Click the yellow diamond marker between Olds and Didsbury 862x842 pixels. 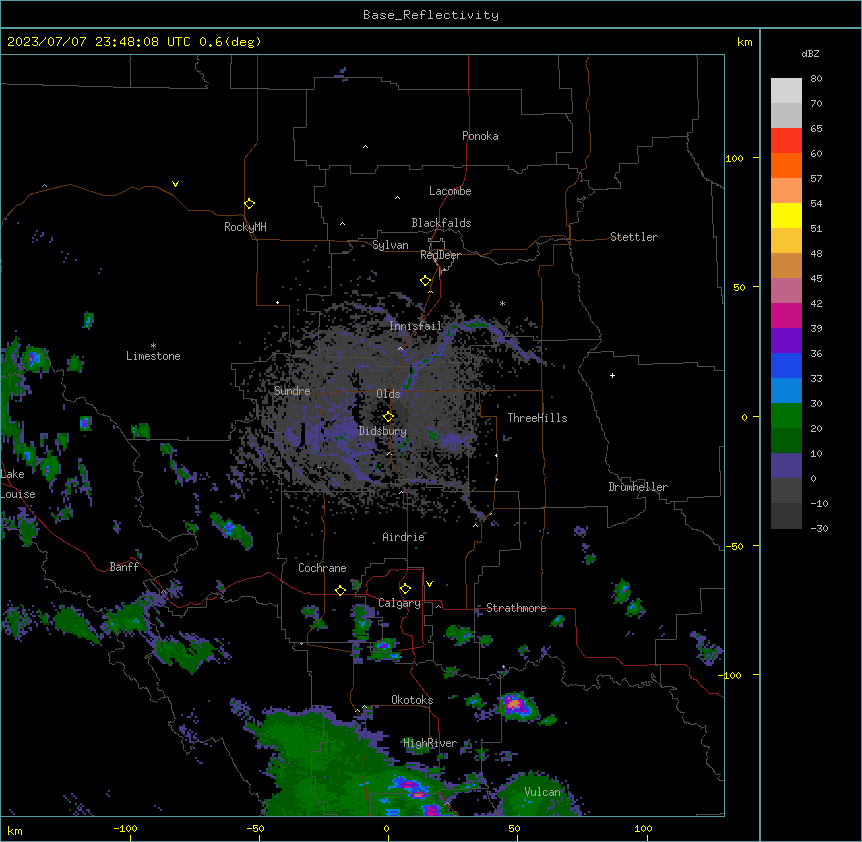click(x=388, y=417)
